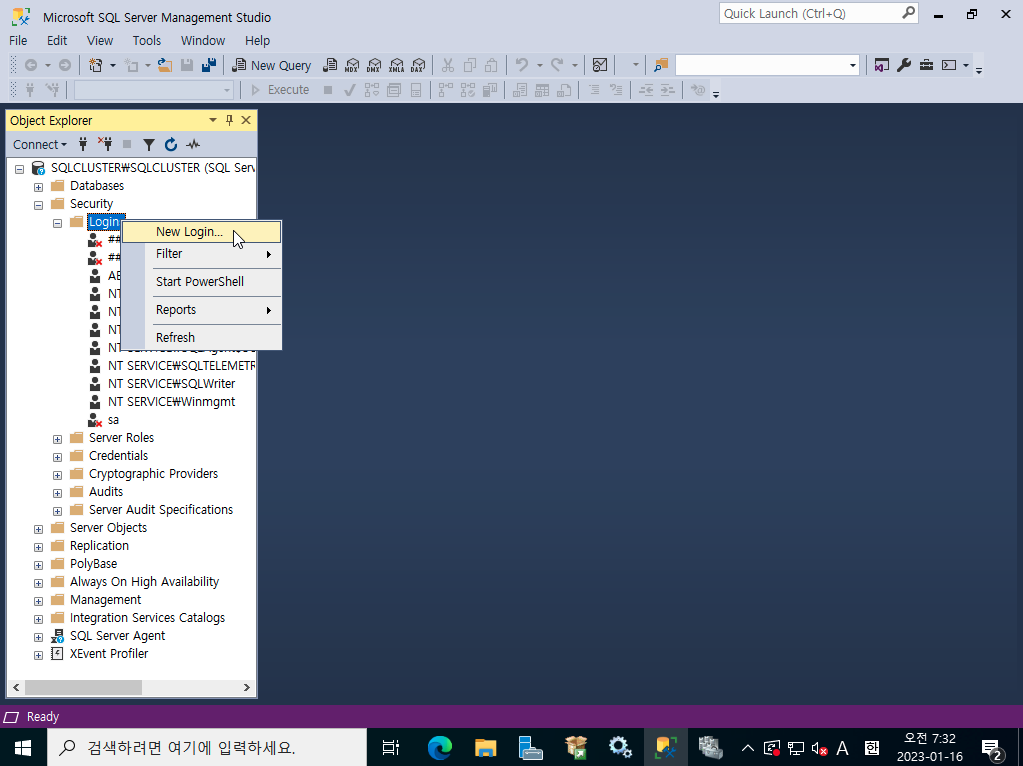Viewport: 1023px width, 766px height.
Task: Click the Object Explorer Connect plug icon
Action: pos(83,144)
